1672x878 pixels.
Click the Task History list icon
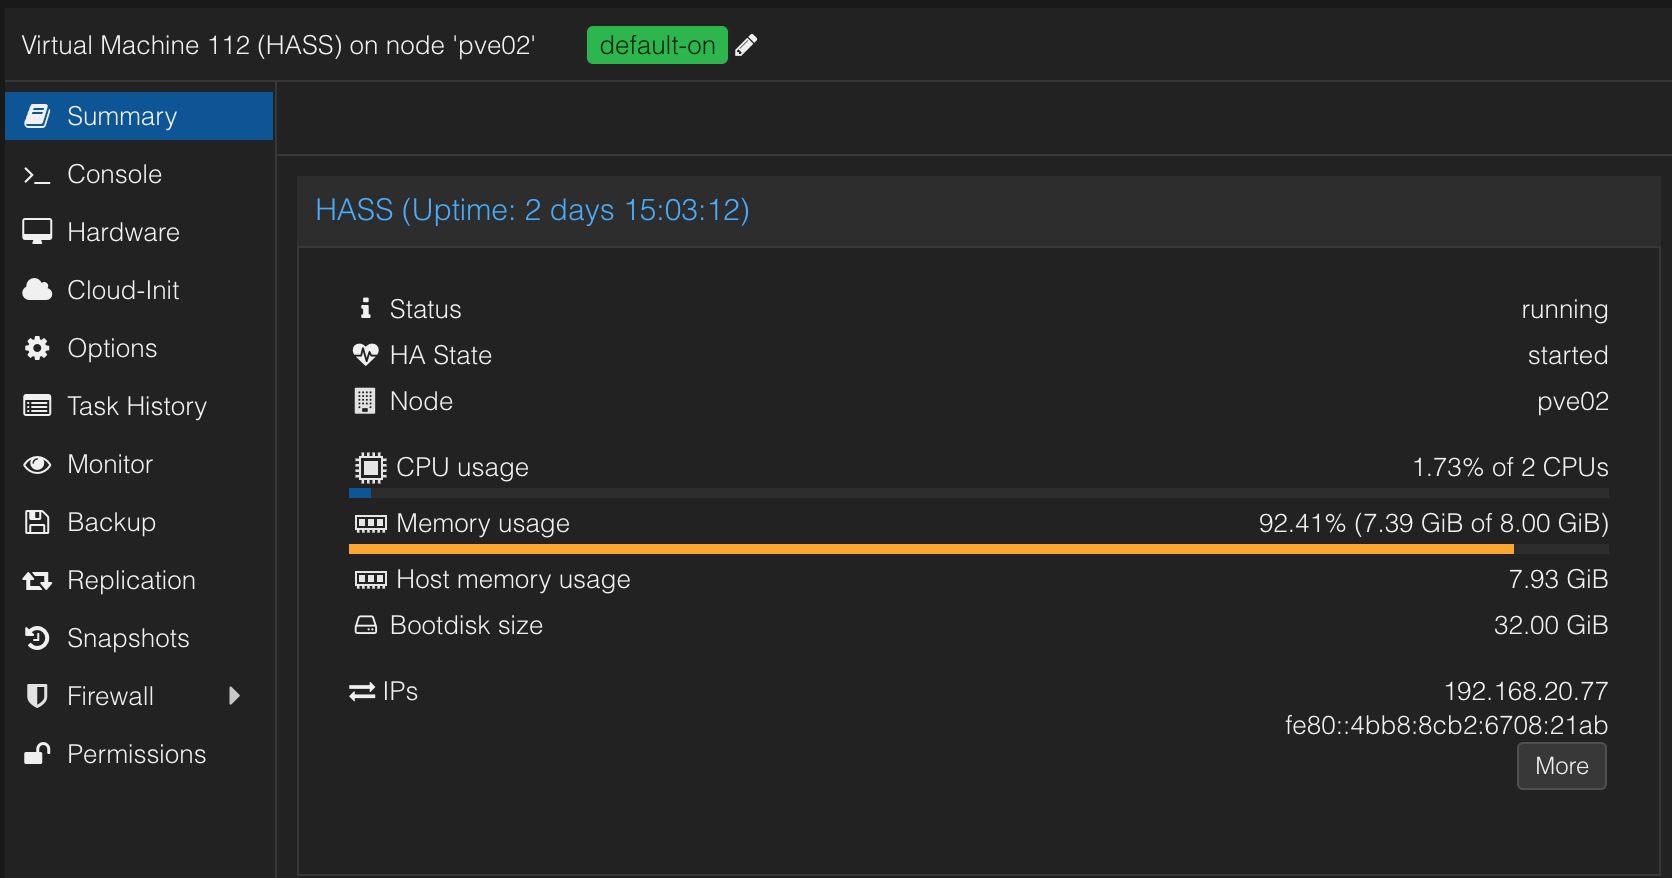click(37, 406)
